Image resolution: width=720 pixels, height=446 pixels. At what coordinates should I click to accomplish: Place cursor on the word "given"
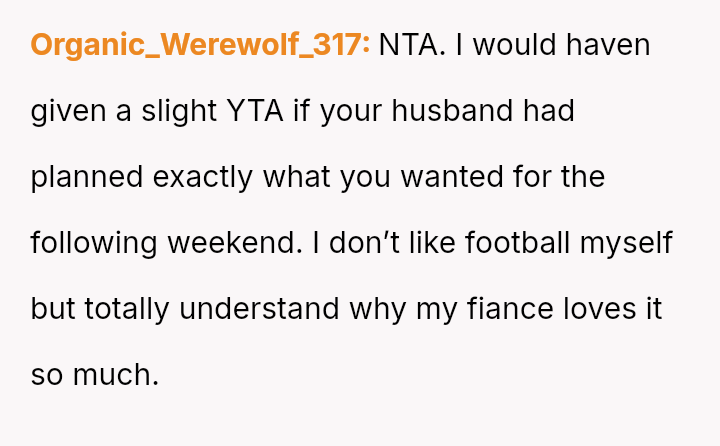[69, 111]
